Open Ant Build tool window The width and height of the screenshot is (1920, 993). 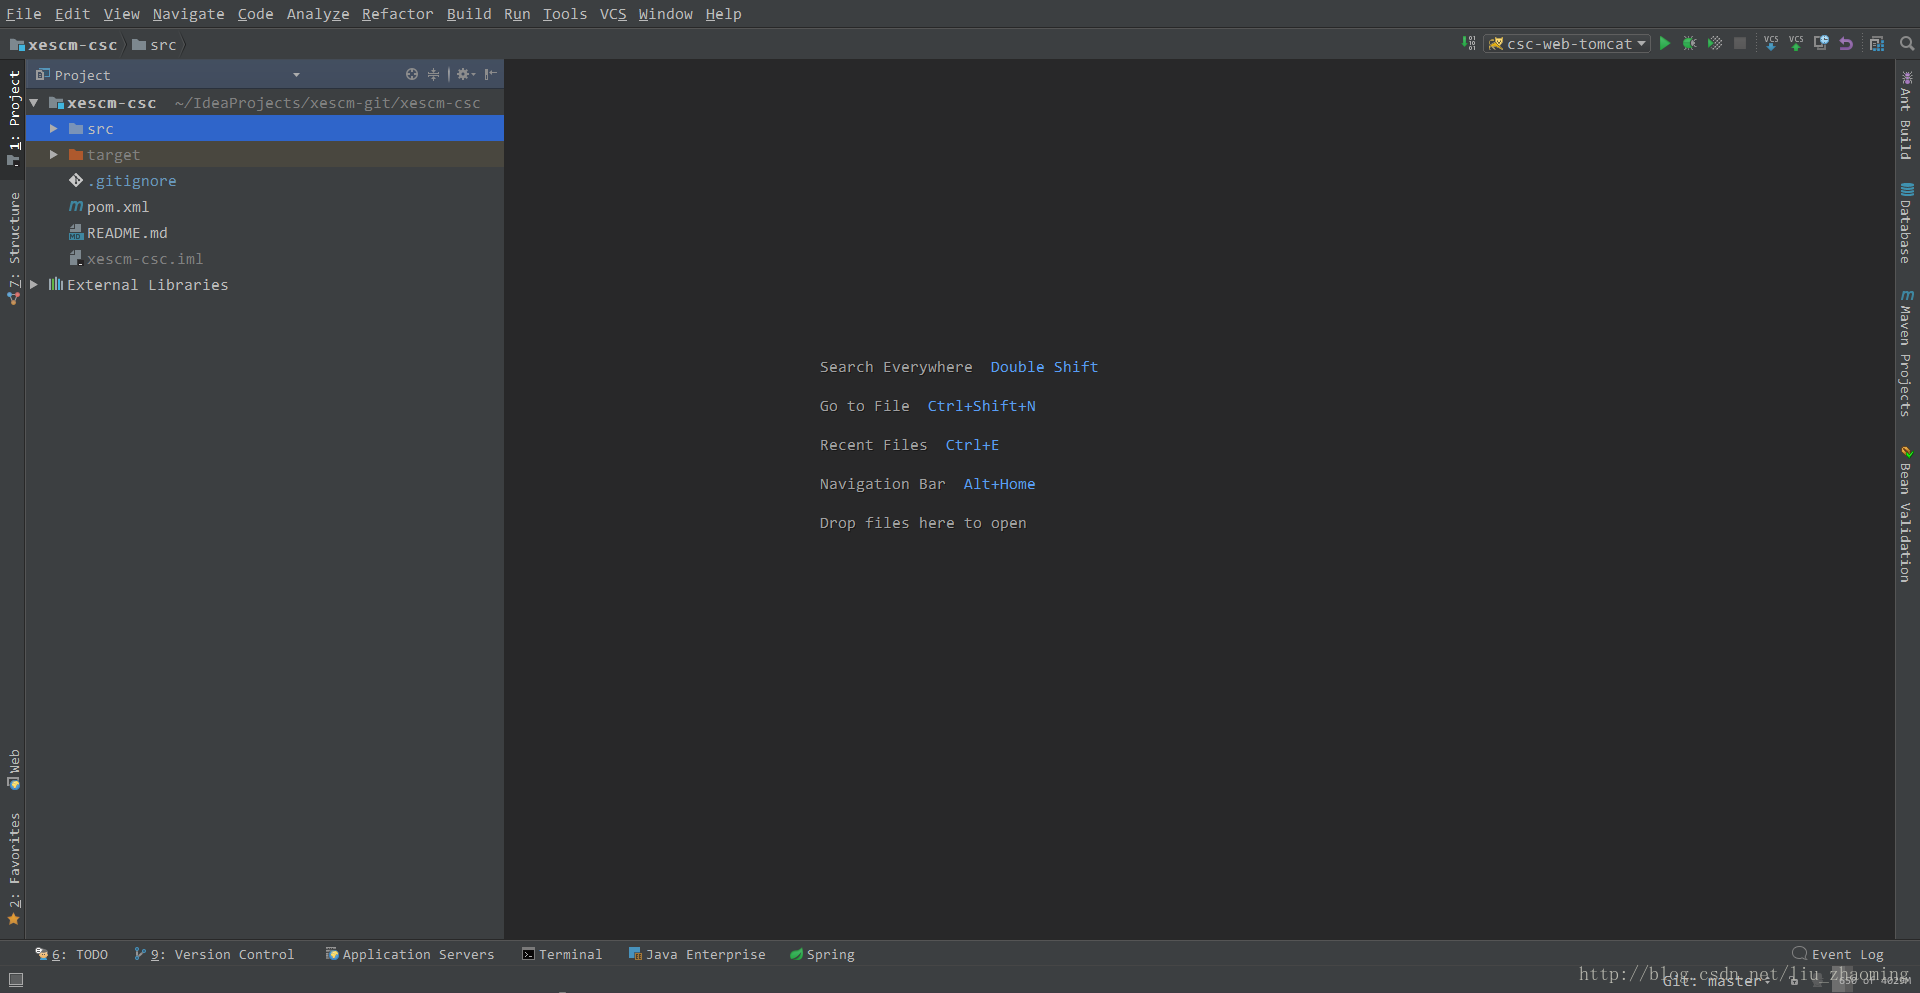[1906, 115]
